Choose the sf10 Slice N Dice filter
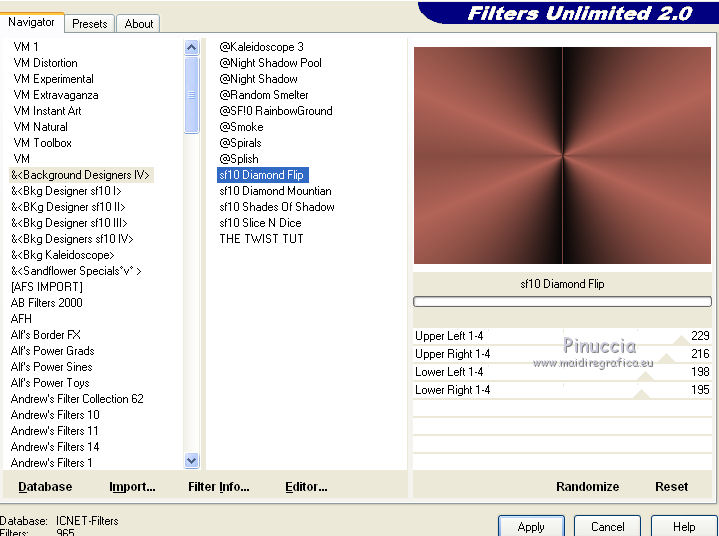This screenshot has height=536, width=719. tap(260, 223)
